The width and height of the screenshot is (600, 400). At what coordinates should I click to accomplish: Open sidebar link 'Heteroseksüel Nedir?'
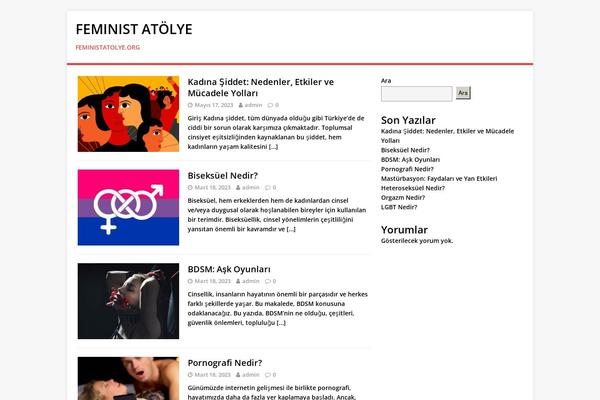[x=412, y=188]
